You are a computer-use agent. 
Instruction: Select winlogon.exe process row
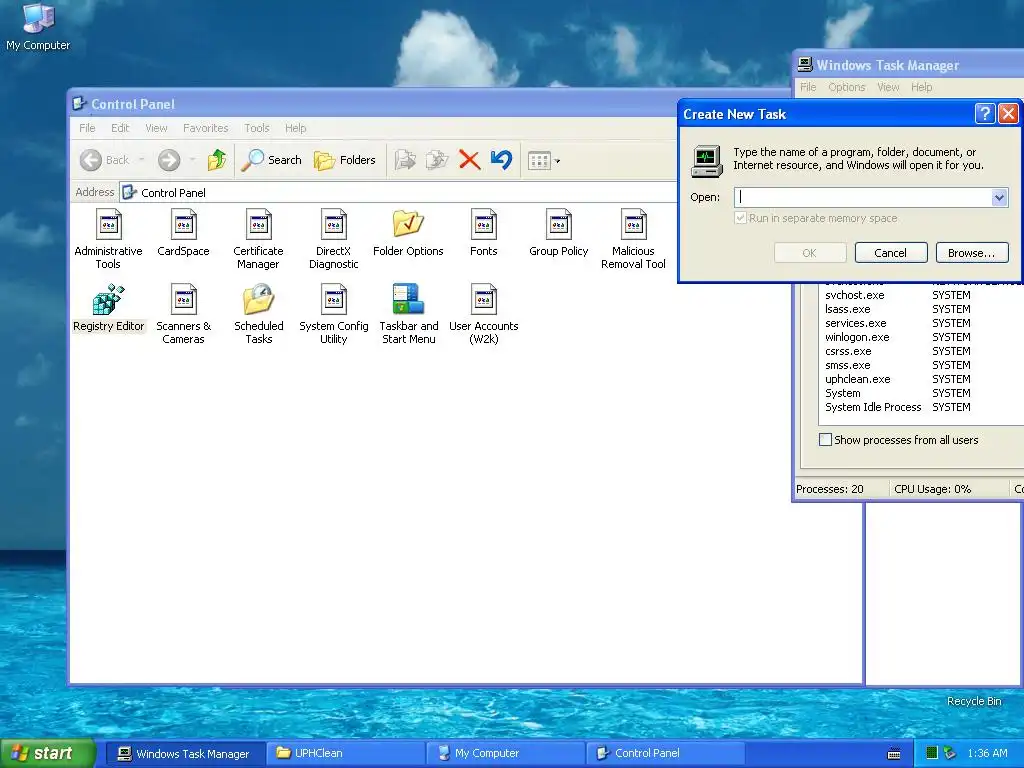point(857,337)
